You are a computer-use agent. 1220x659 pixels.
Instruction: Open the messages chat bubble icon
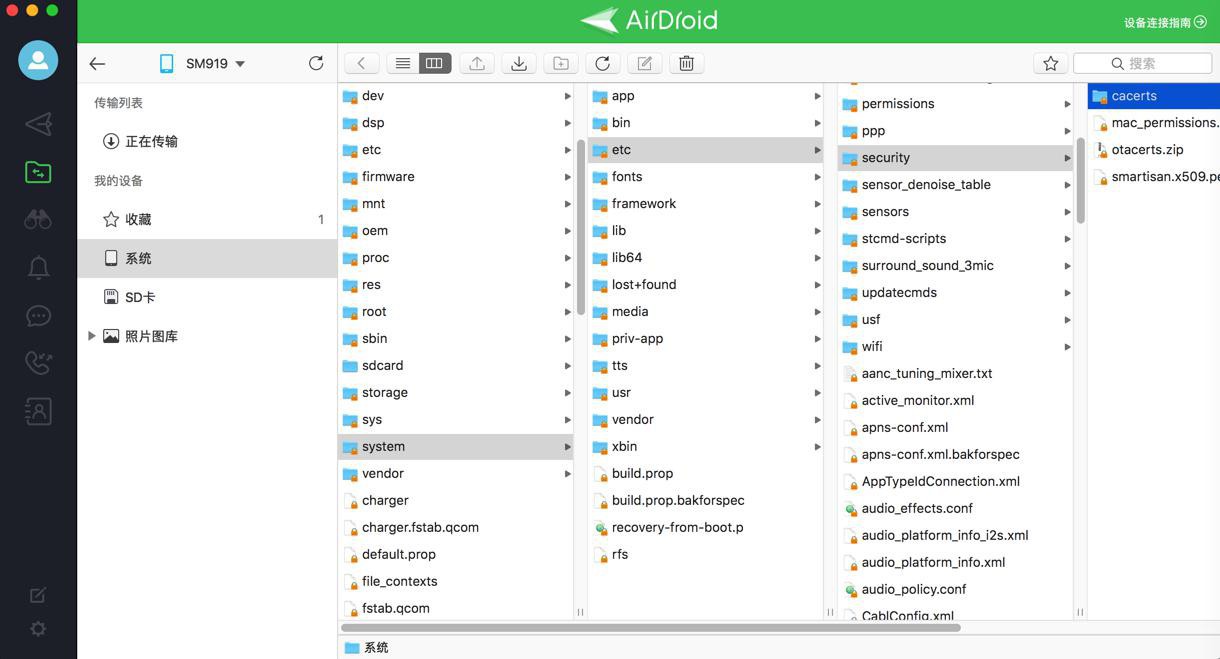[x=38, y=315]
